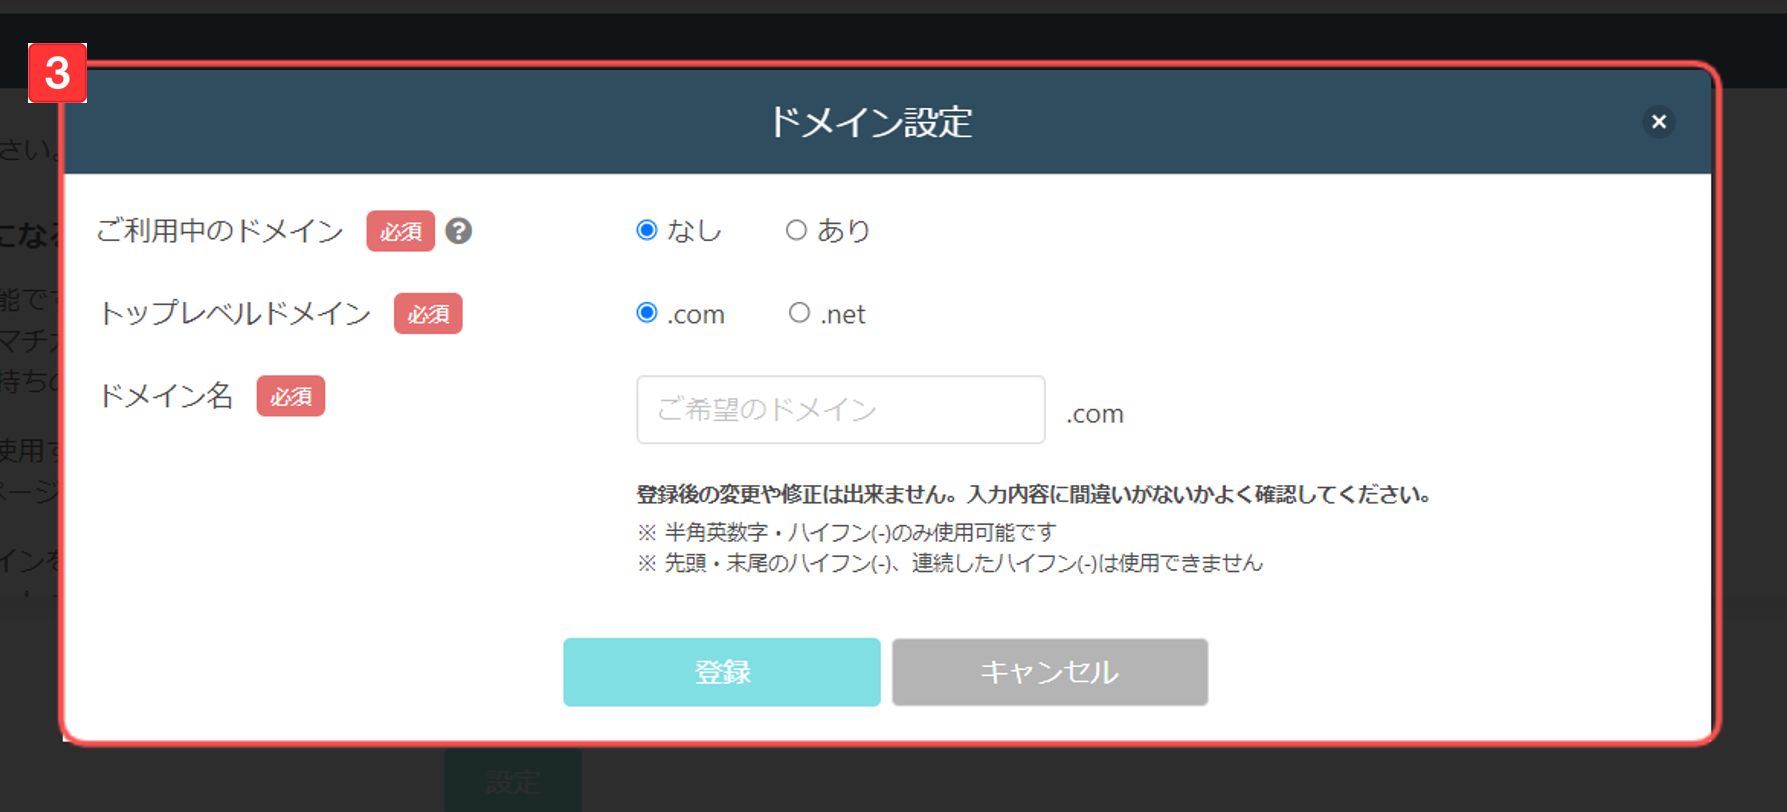Screen dimensions: 1787x812
Task: Choose the .net top-level domain
Action: 799,313
